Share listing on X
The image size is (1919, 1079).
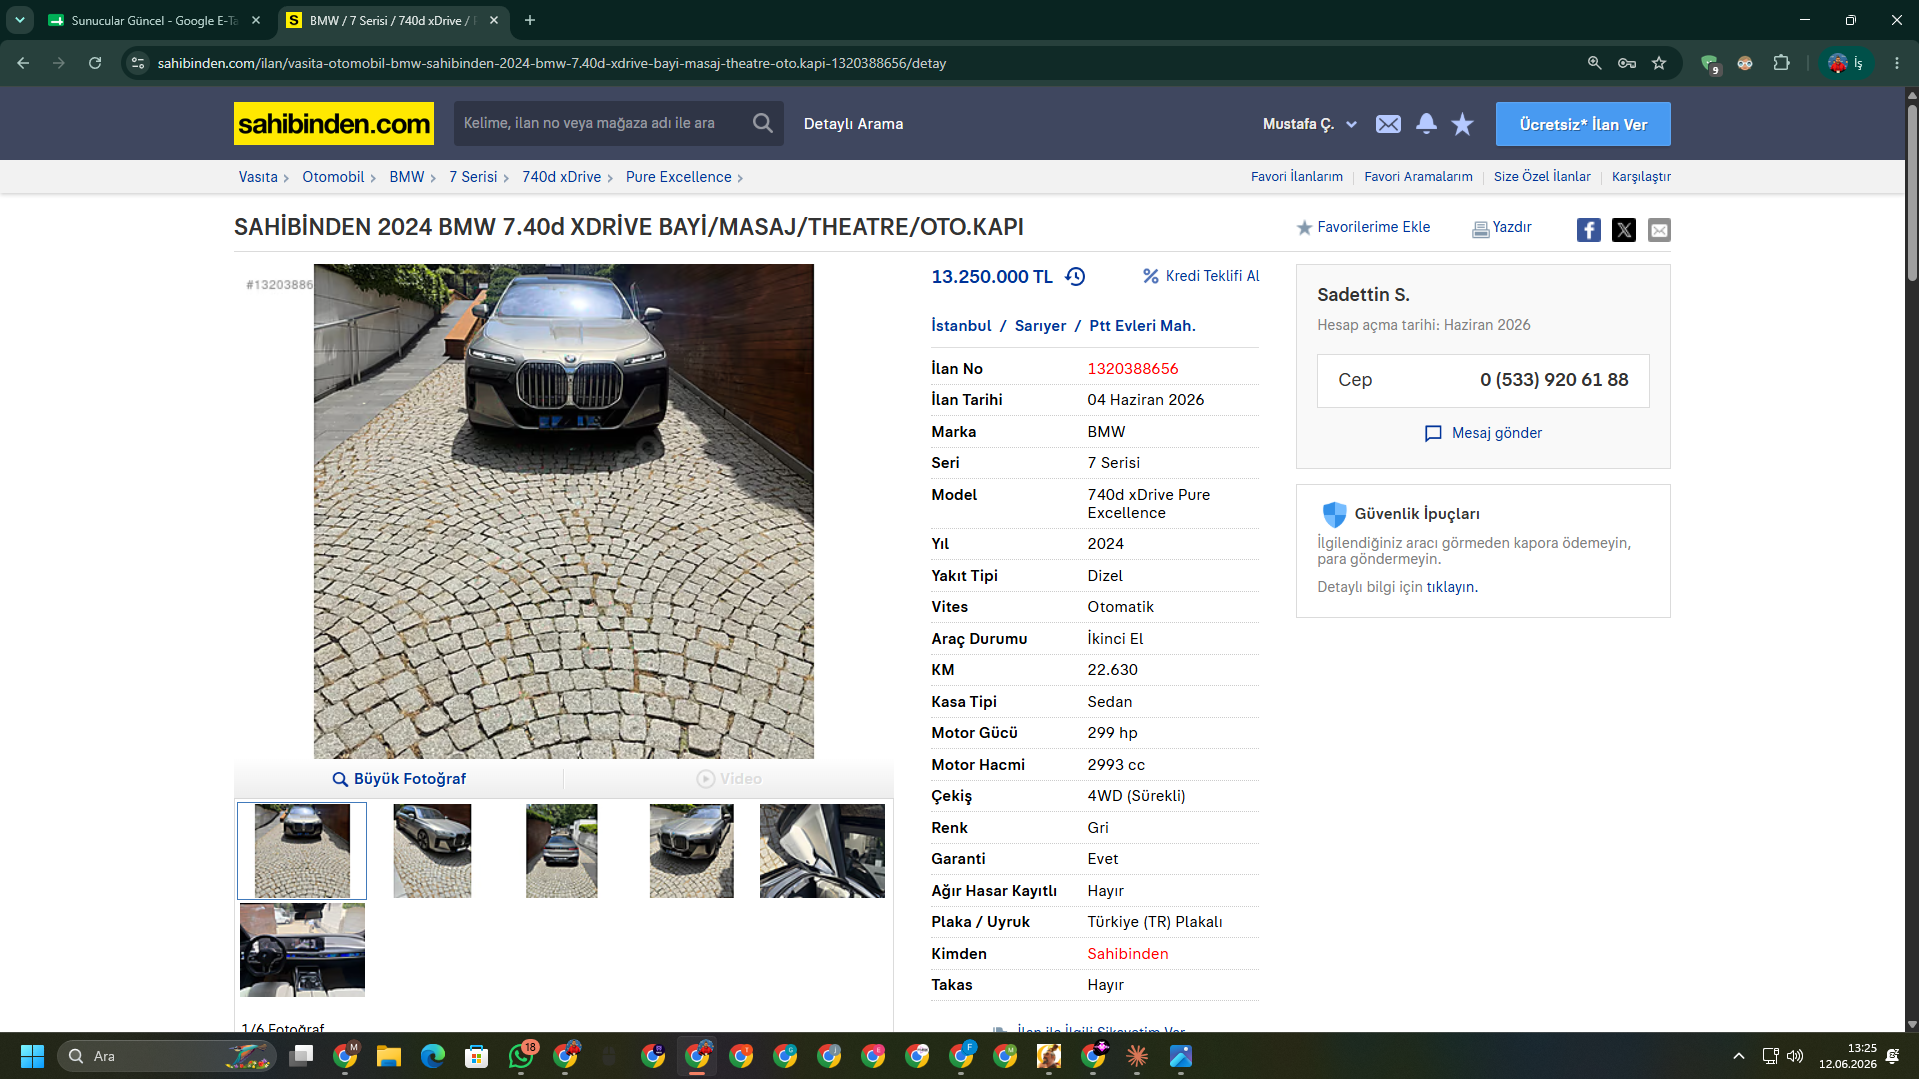point(1624,230)
